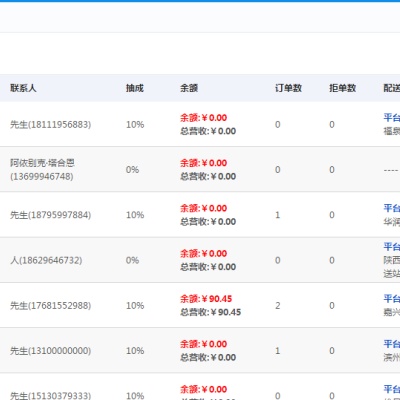Screen dimensions: 400x400
Task: Click rejected count 0 in 13100000000 row
Action: point(332,351)
